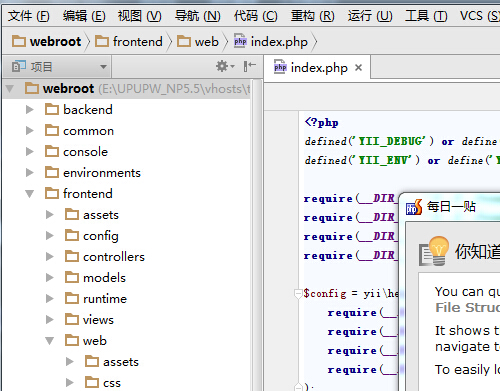
Task: Collapse the frontend folder arrow
Action: coord(30,194)
